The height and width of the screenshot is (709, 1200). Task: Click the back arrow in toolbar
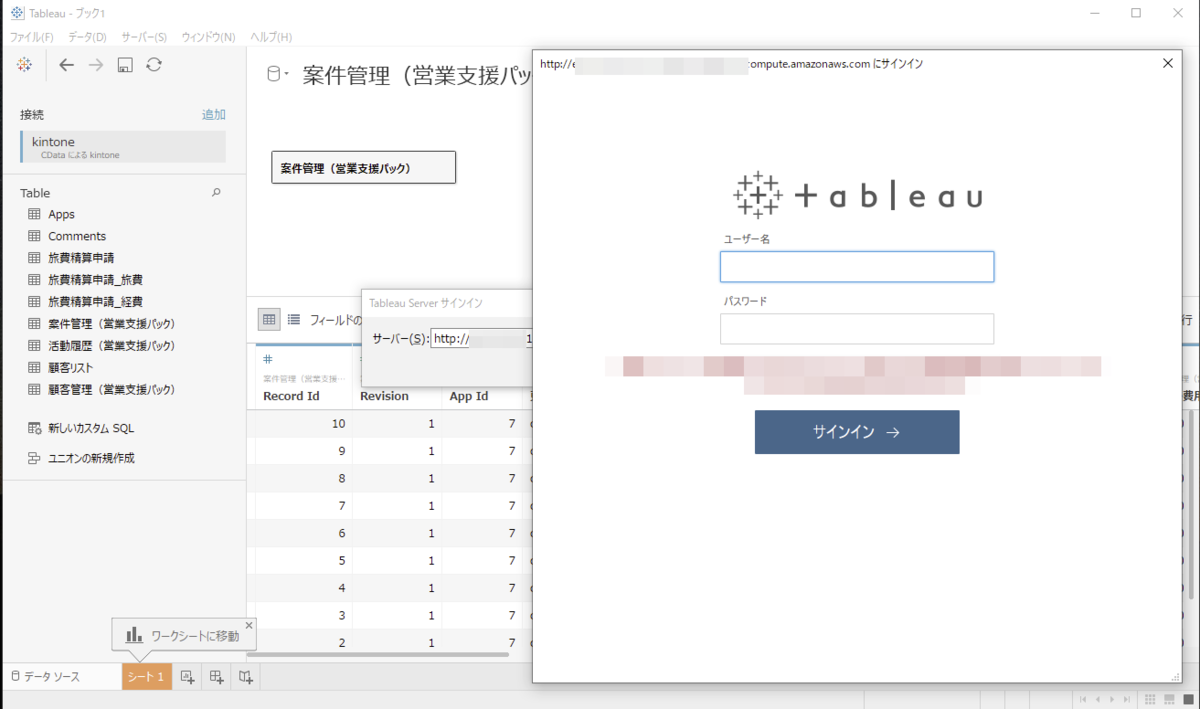coord(66,65)
